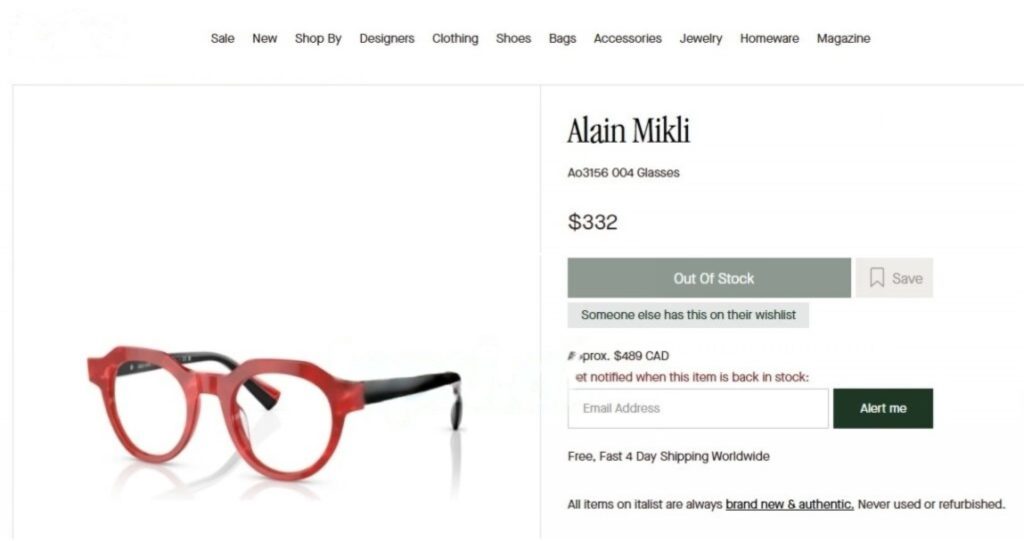Go to the Jewelry section
The height and width of the screenshot is (541, 1024).
(x=701, y=39)
